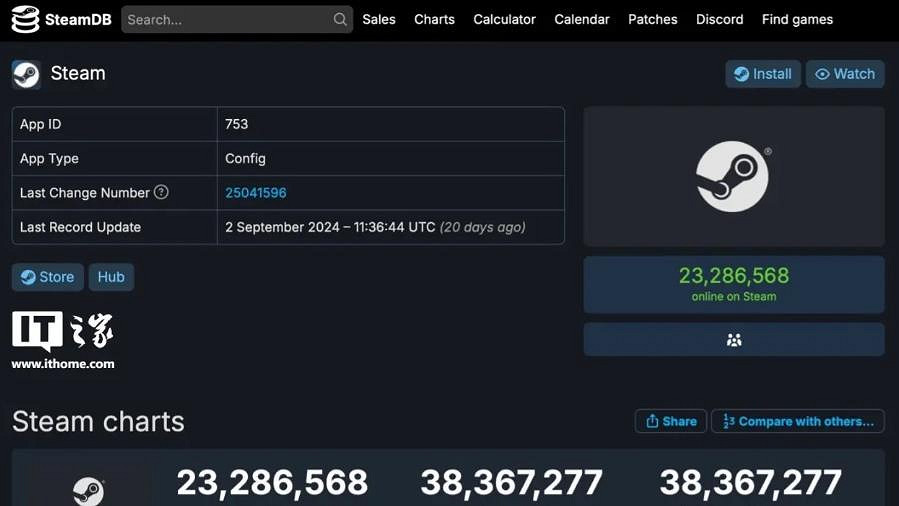Click the group users icon bar
Image resolution: width=899 pixels, height=506 pixels.
(x=733, y=340)
